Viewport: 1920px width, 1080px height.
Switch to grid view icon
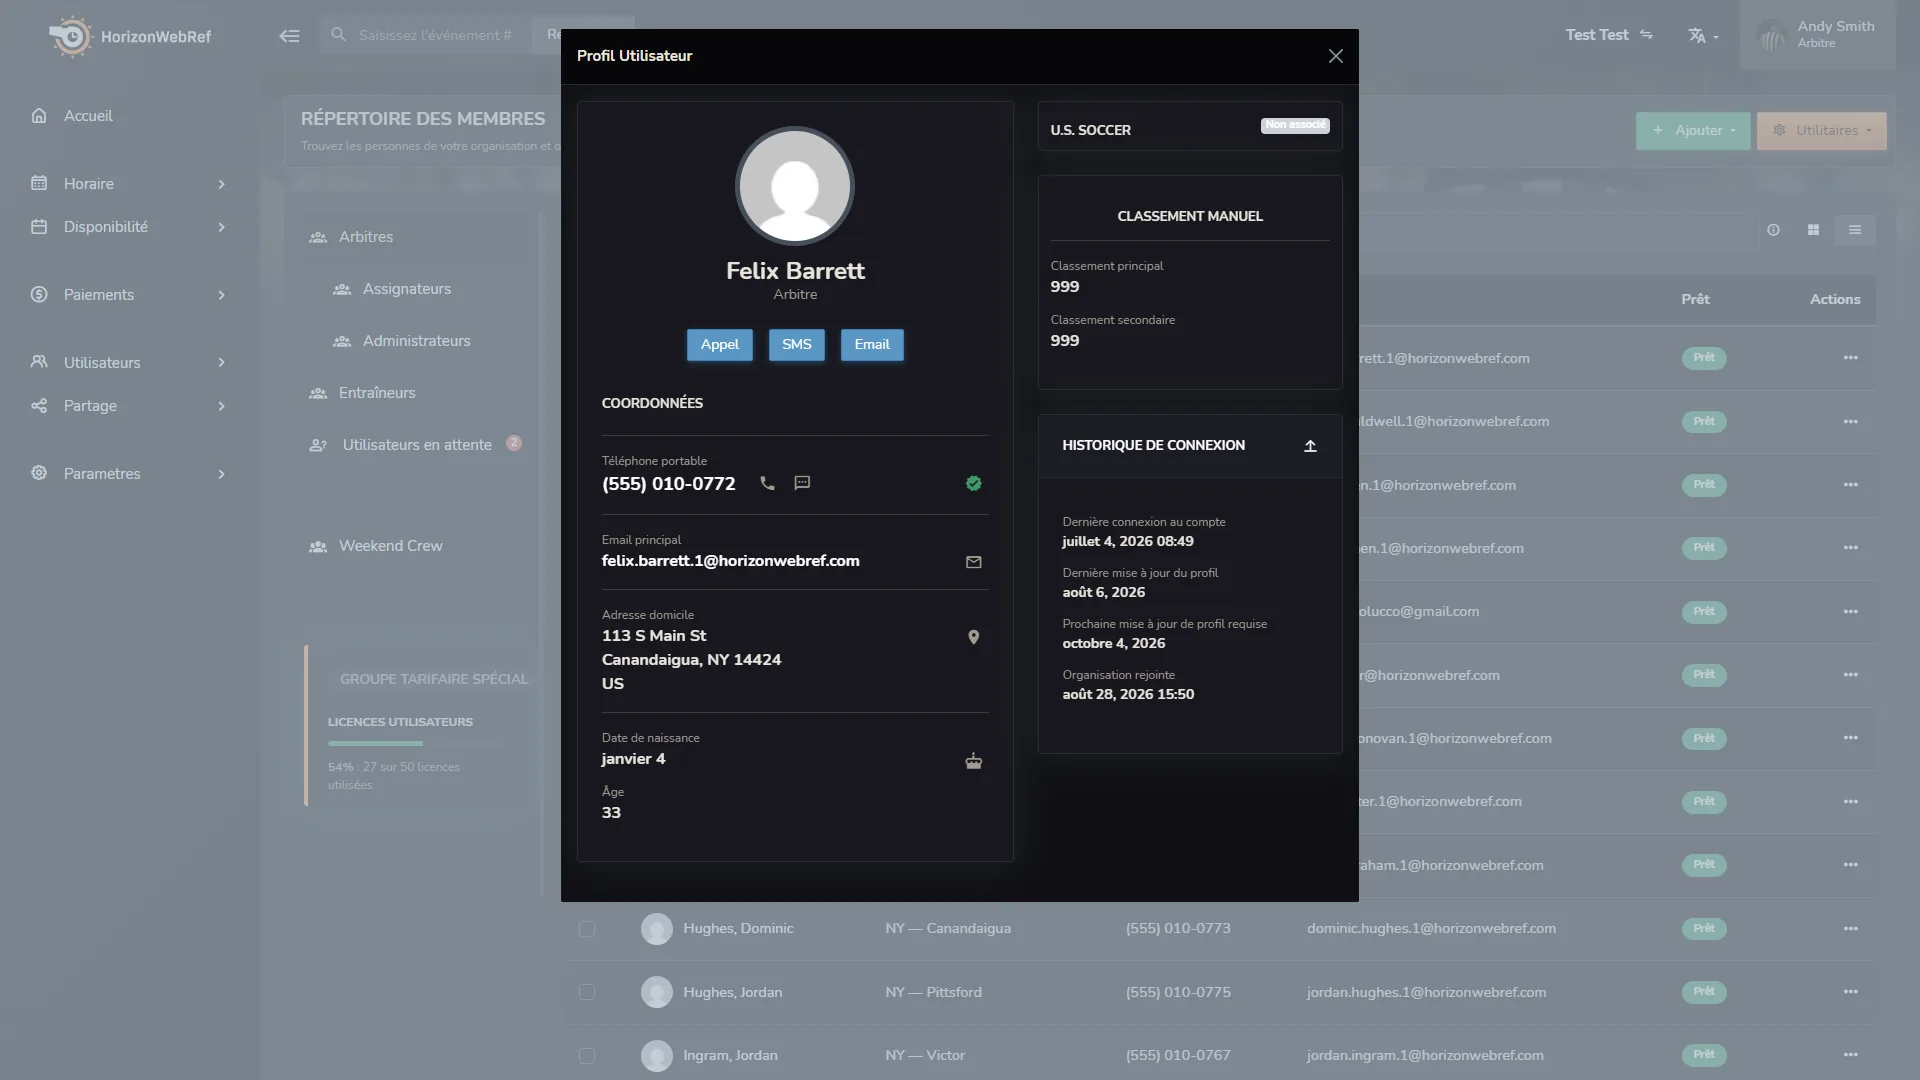click(1813, 230)
